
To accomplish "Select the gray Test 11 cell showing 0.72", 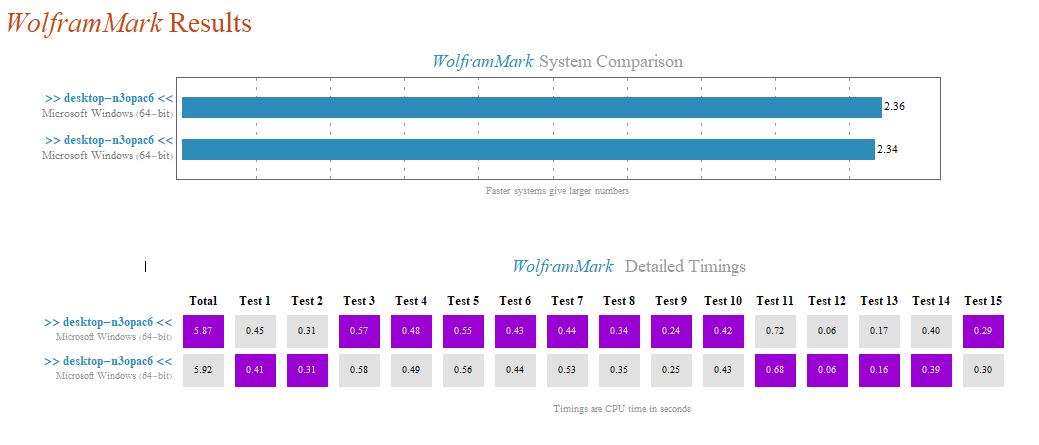I will tap(775, 331).
